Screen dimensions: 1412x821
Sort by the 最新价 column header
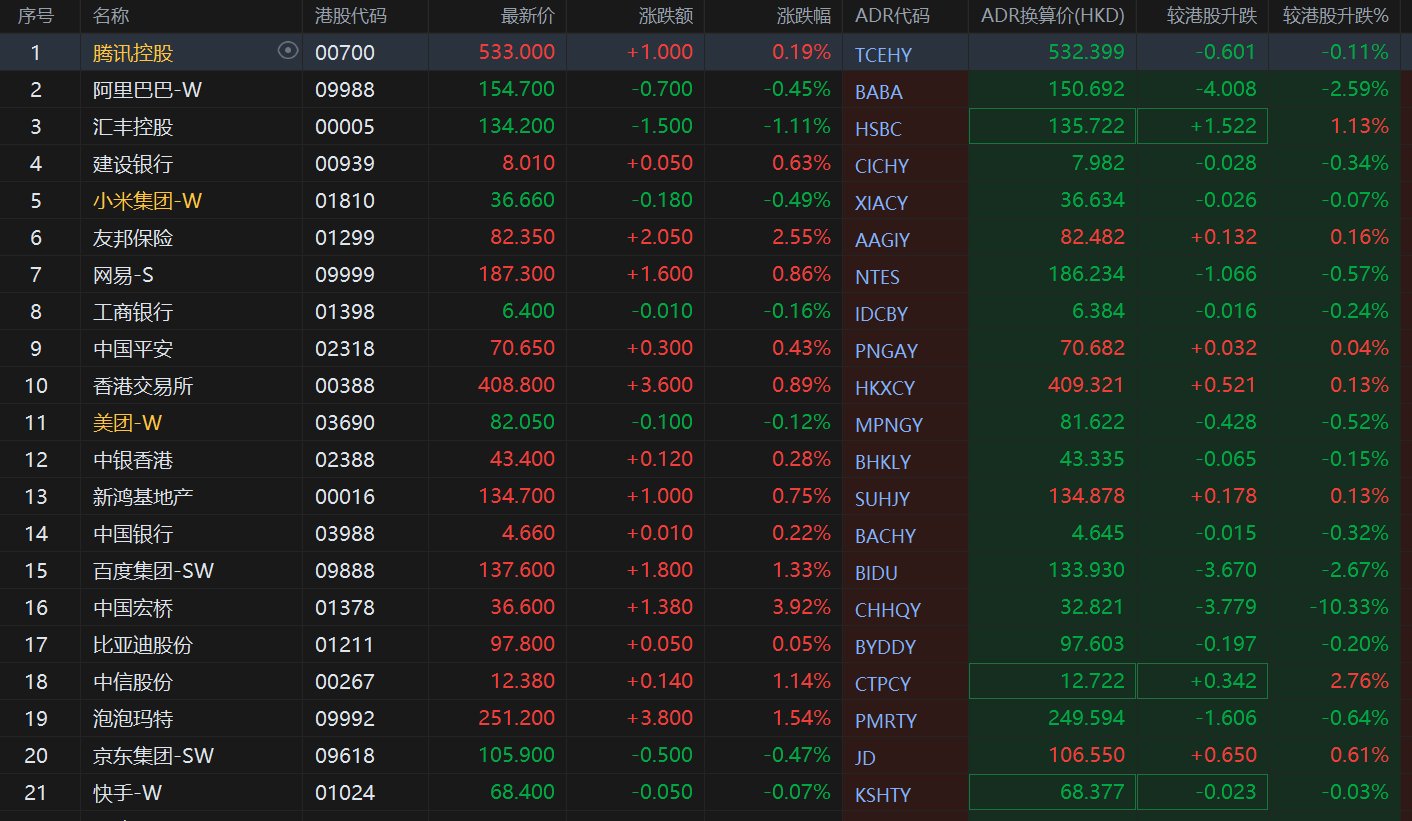click(x=527, y=16)
